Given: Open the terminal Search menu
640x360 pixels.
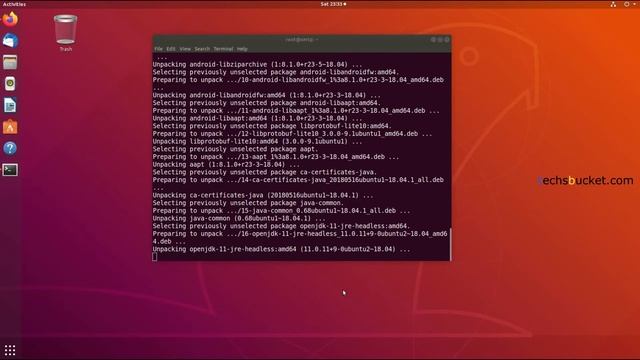Looking at the screenshot, I should coord(202,49).
